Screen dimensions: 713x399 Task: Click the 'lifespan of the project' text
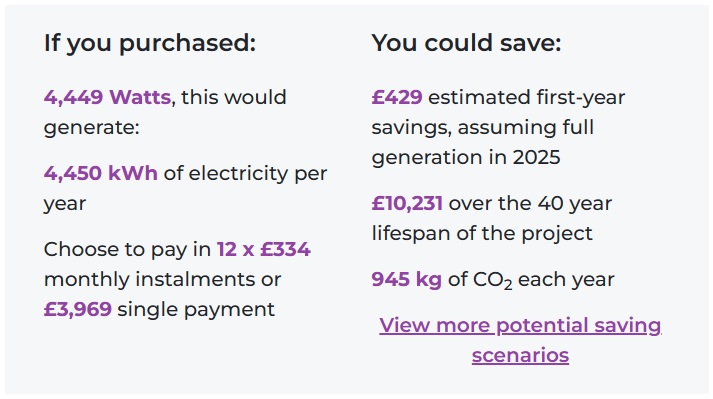click(x=482, y=233)
